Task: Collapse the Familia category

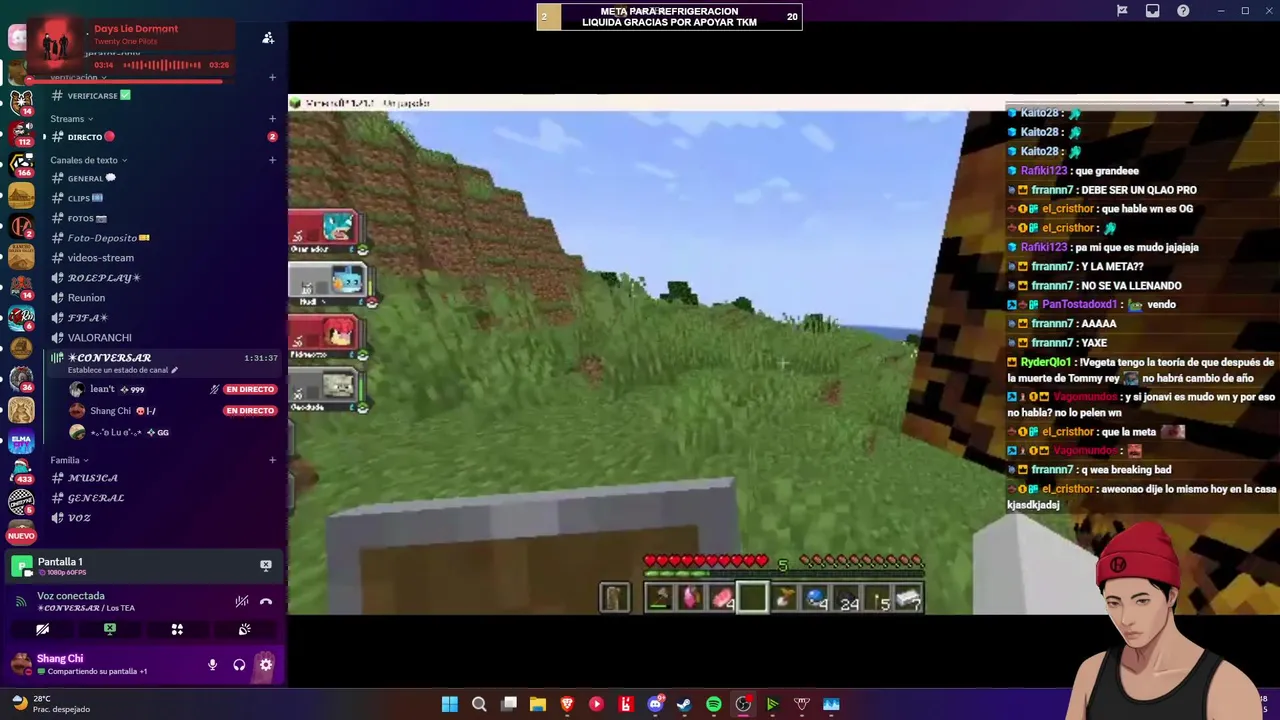Action: pos(69,460)
